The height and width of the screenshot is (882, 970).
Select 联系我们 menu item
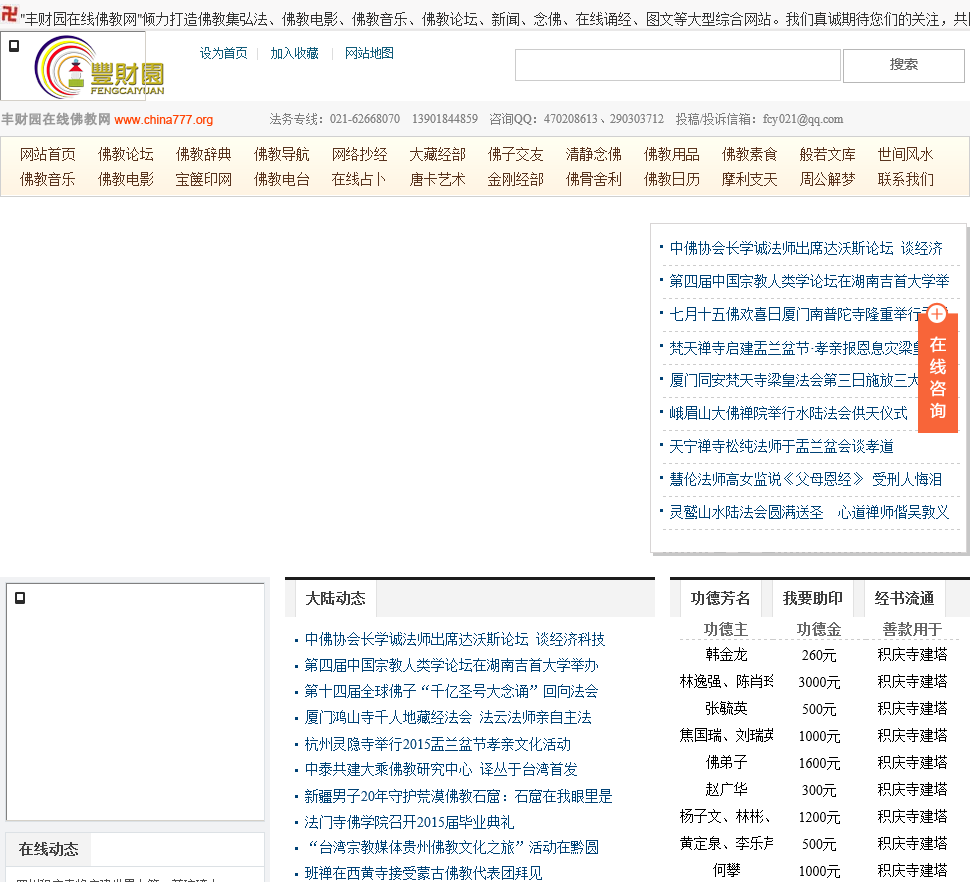pos(905,179)
